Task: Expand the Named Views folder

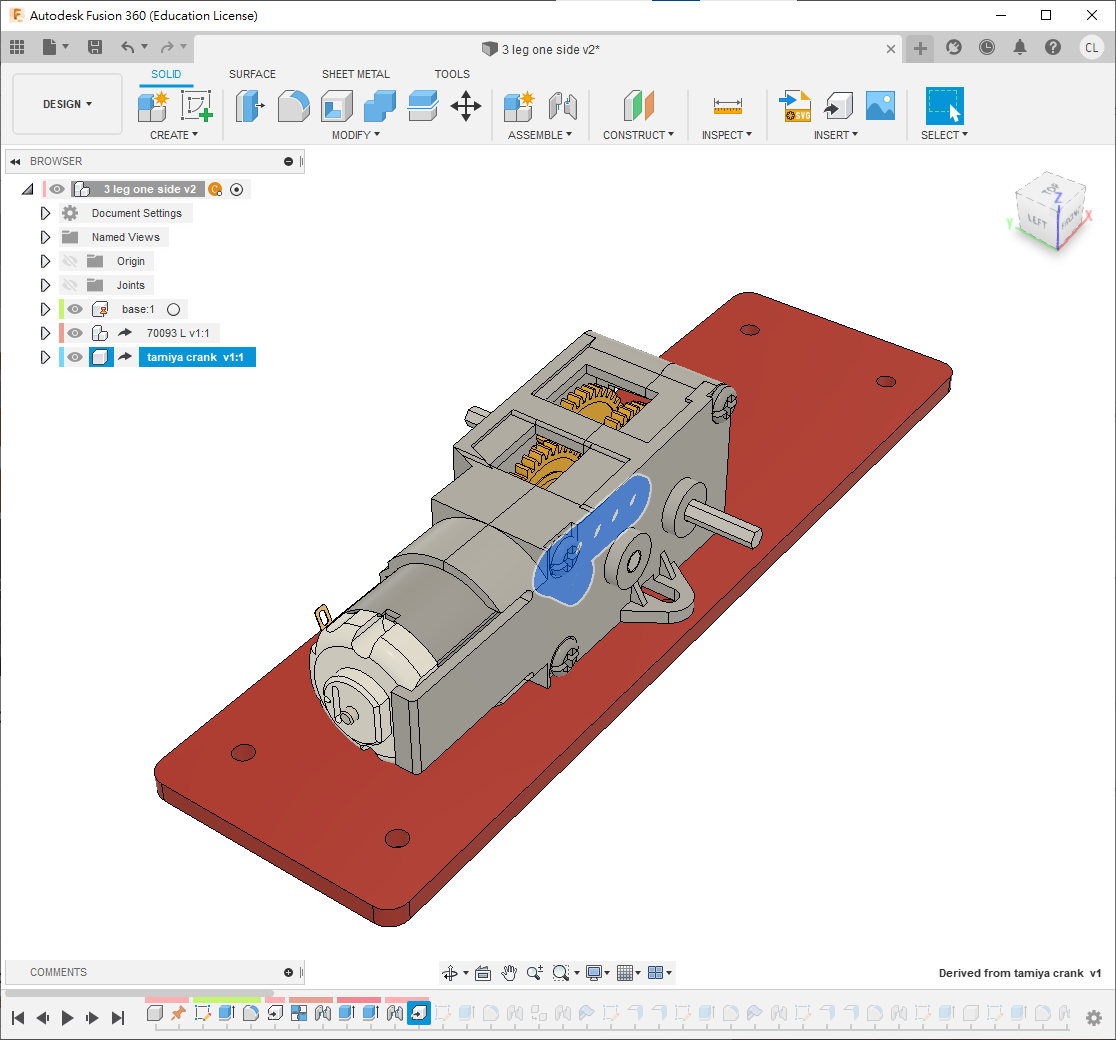Action: coord(45,238)
